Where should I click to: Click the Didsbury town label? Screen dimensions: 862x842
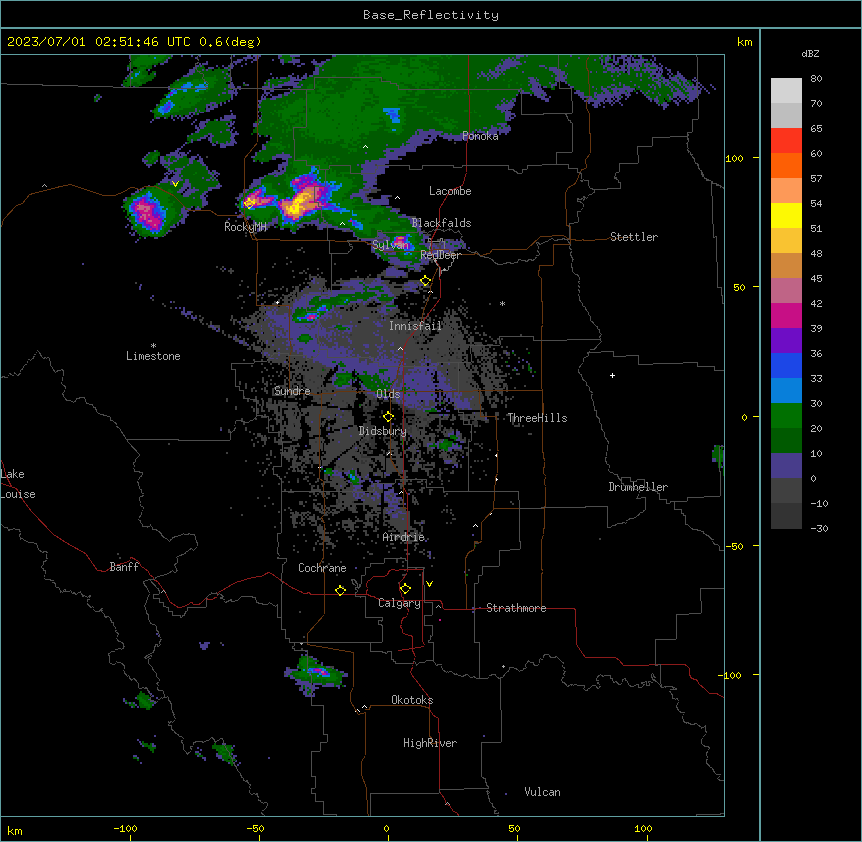[383, 431]
